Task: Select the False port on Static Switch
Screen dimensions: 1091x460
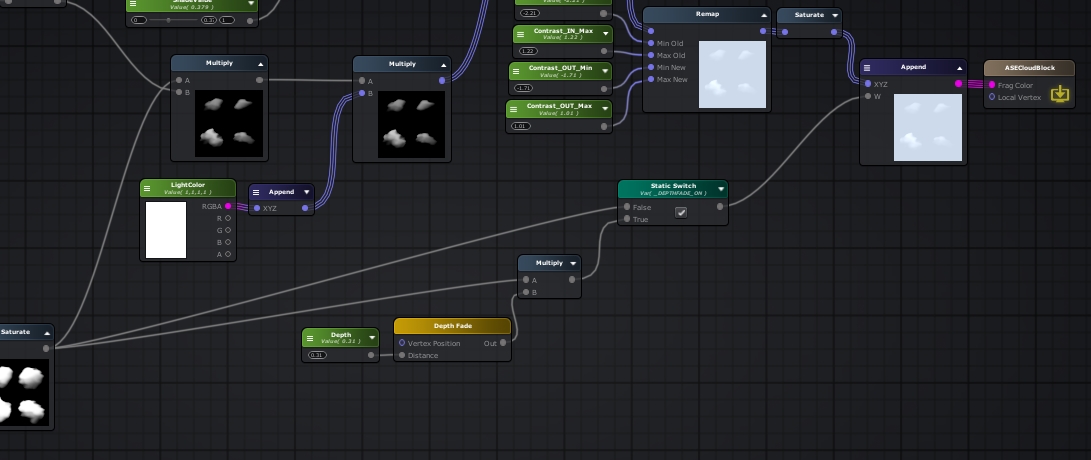Action: click(627, 207)
